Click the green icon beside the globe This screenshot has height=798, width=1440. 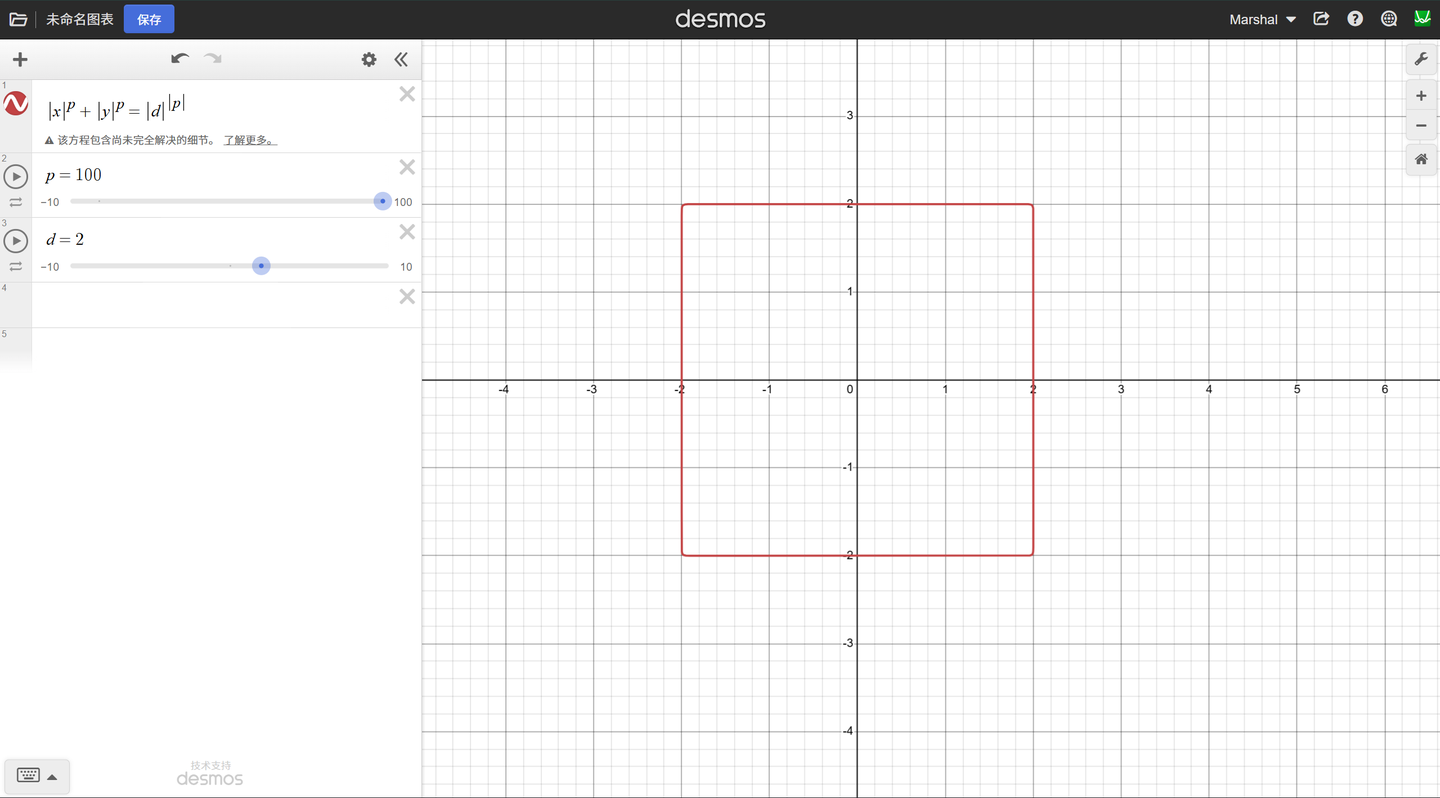tap(1422, 18)
